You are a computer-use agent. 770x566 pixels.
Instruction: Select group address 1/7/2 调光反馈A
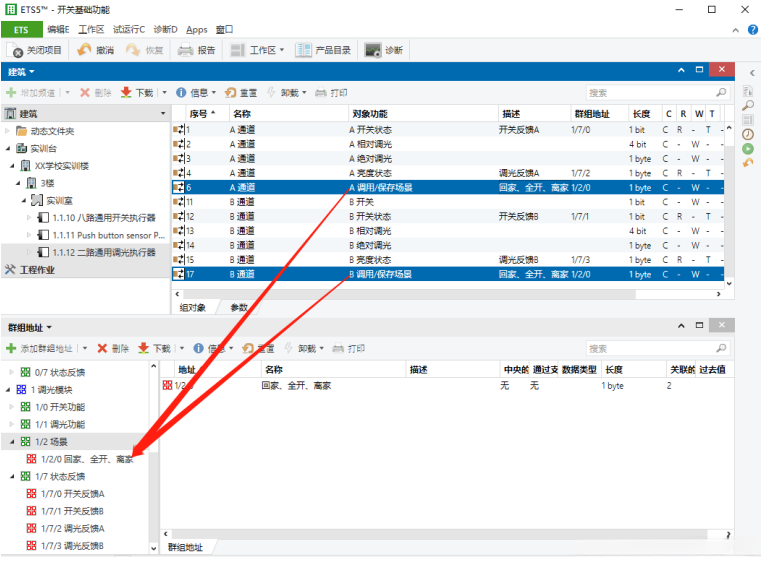click(72, 528)
